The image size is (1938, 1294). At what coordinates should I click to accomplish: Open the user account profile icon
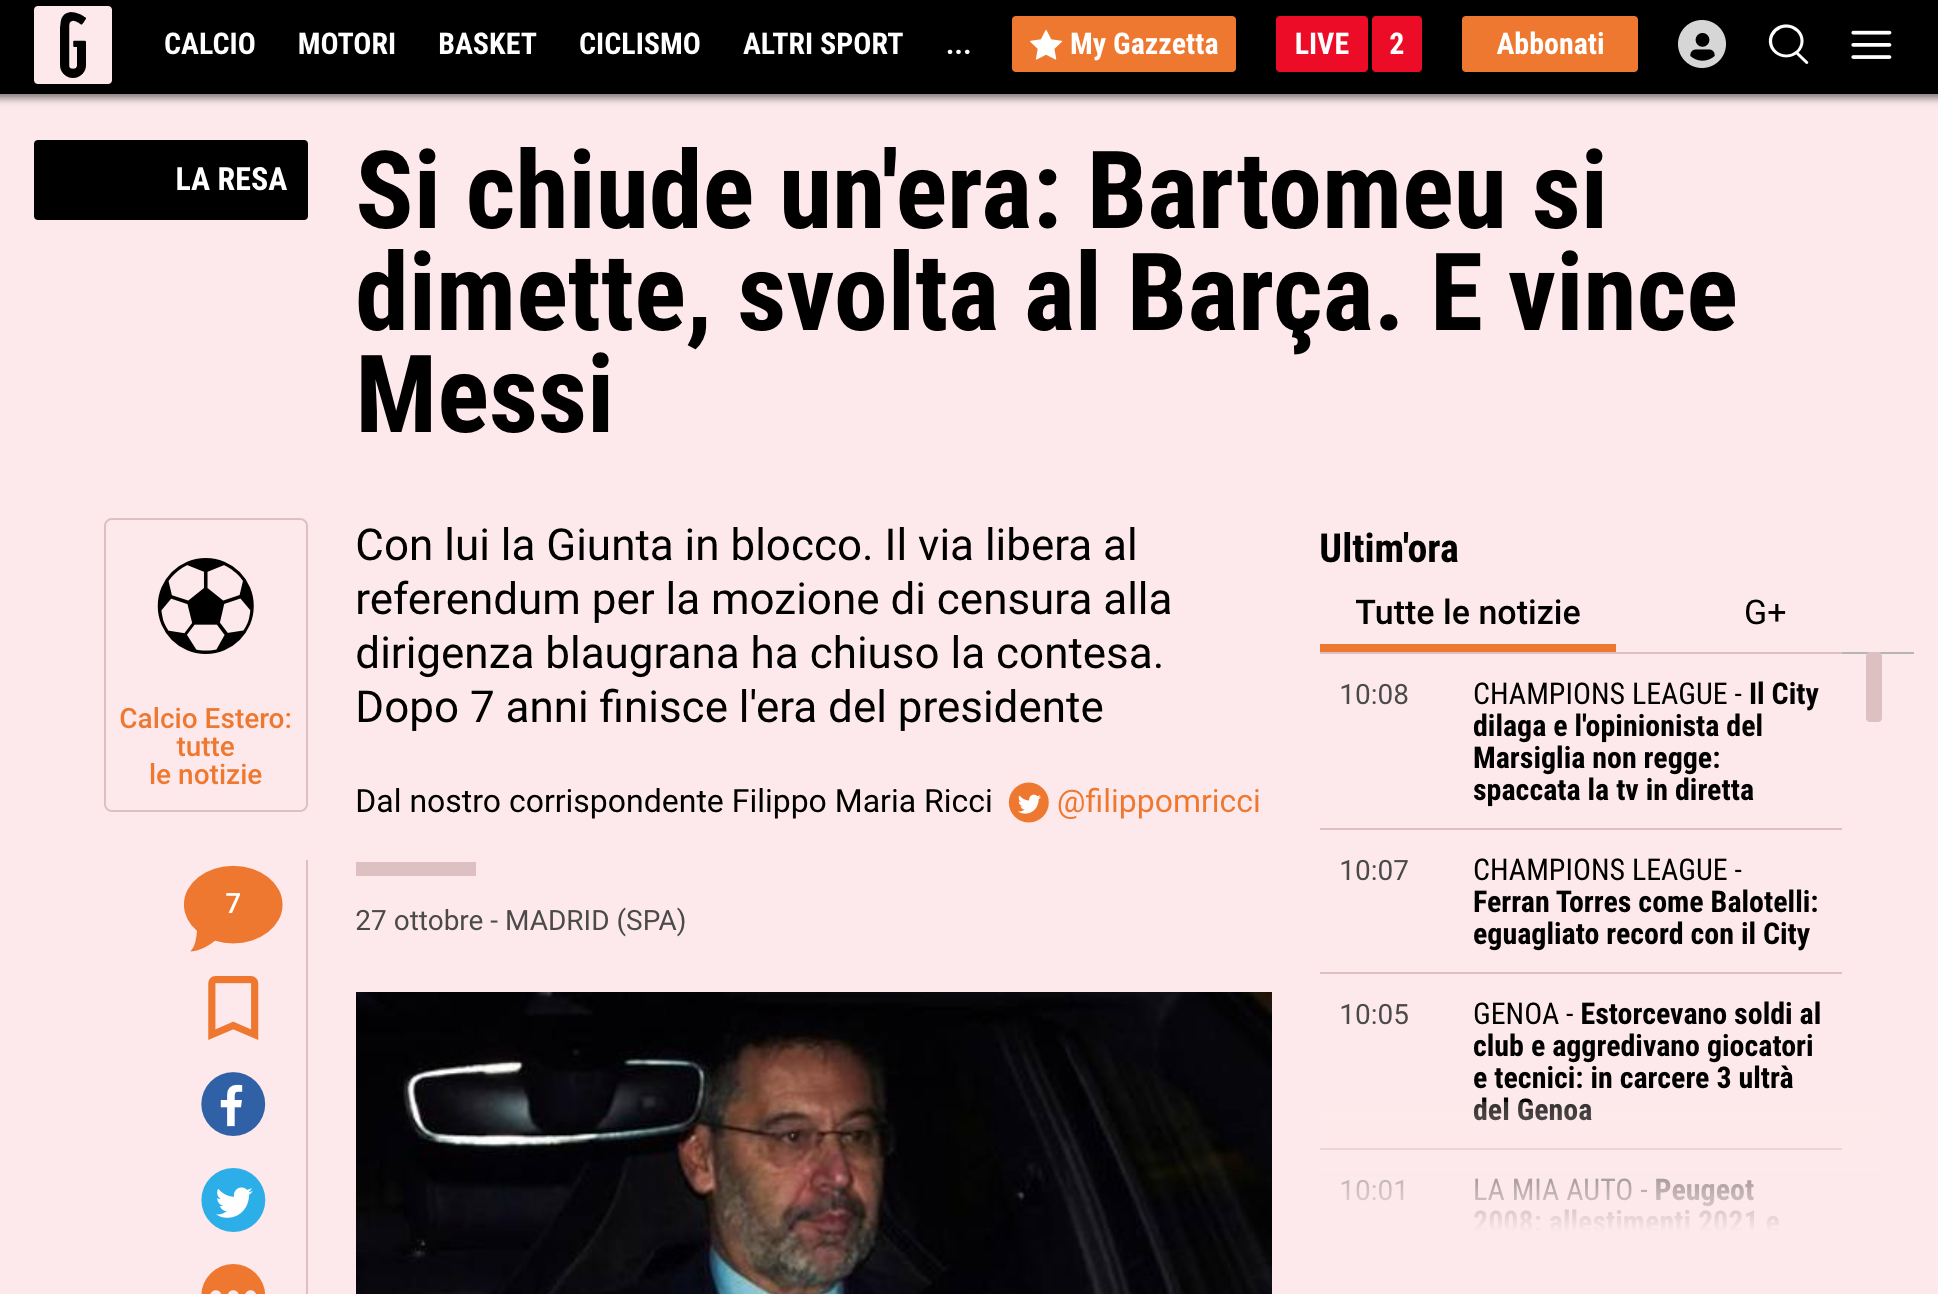point(1701,45)
